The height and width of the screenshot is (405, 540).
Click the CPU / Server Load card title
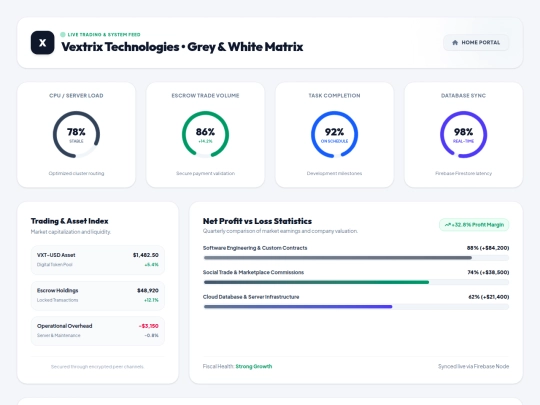point(76,96)
